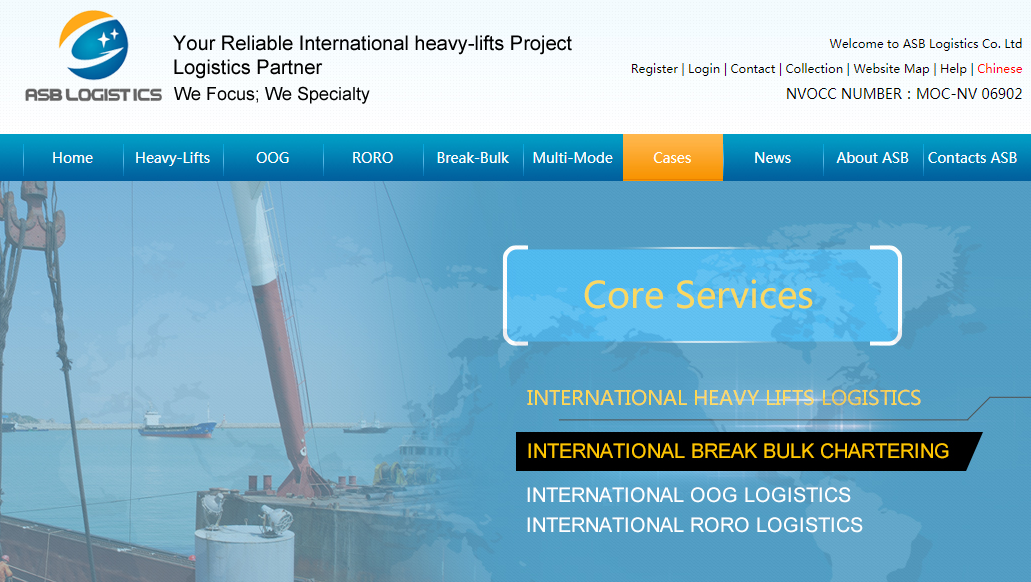Open the Multi-Mode menu item
This screenshot has height=582, width=1031.
(572, 158)
